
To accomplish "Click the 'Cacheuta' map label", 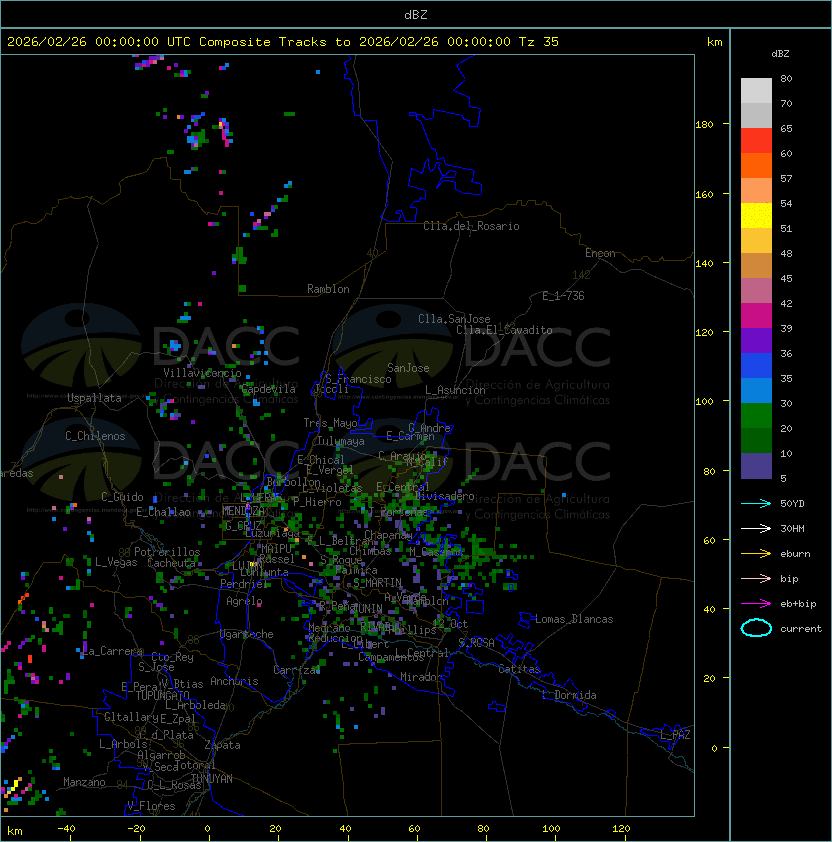I will pyautogui.click(x=171, y=563).
